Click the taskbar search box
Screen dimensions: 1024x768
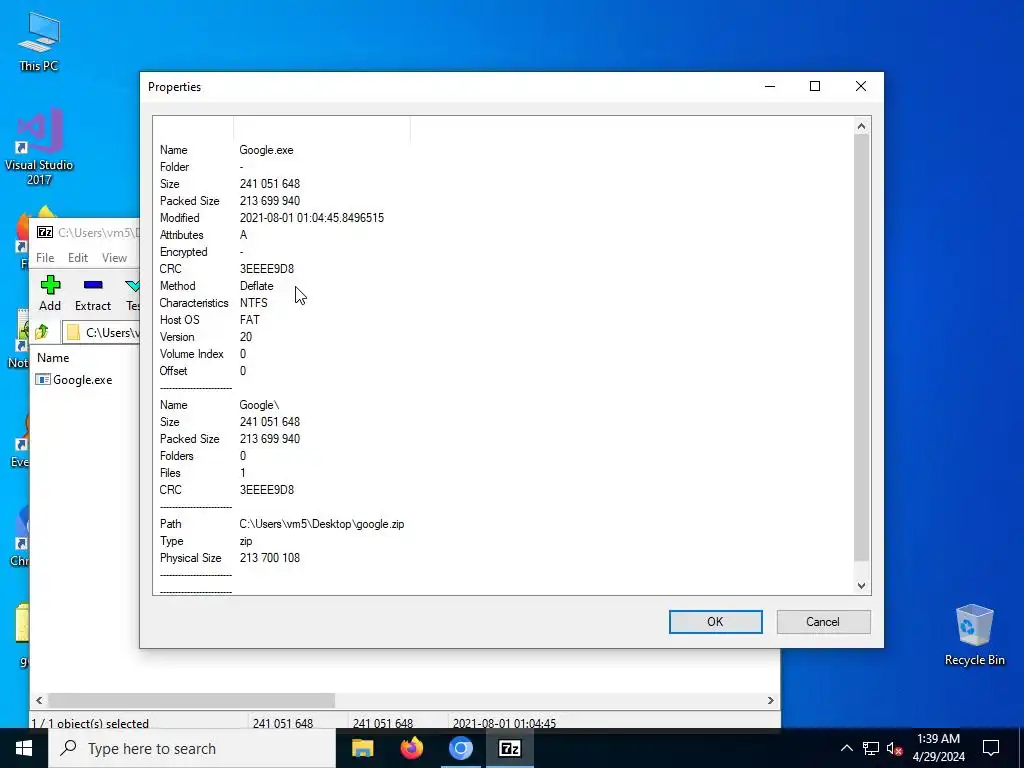[192, 748]
